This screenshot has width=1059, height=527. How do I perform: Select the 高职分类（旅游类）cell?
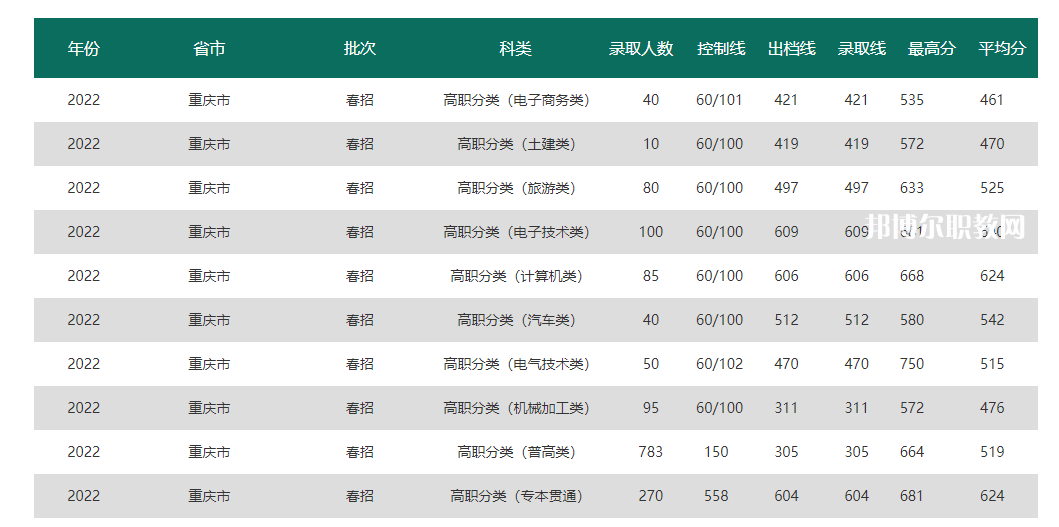516,188
